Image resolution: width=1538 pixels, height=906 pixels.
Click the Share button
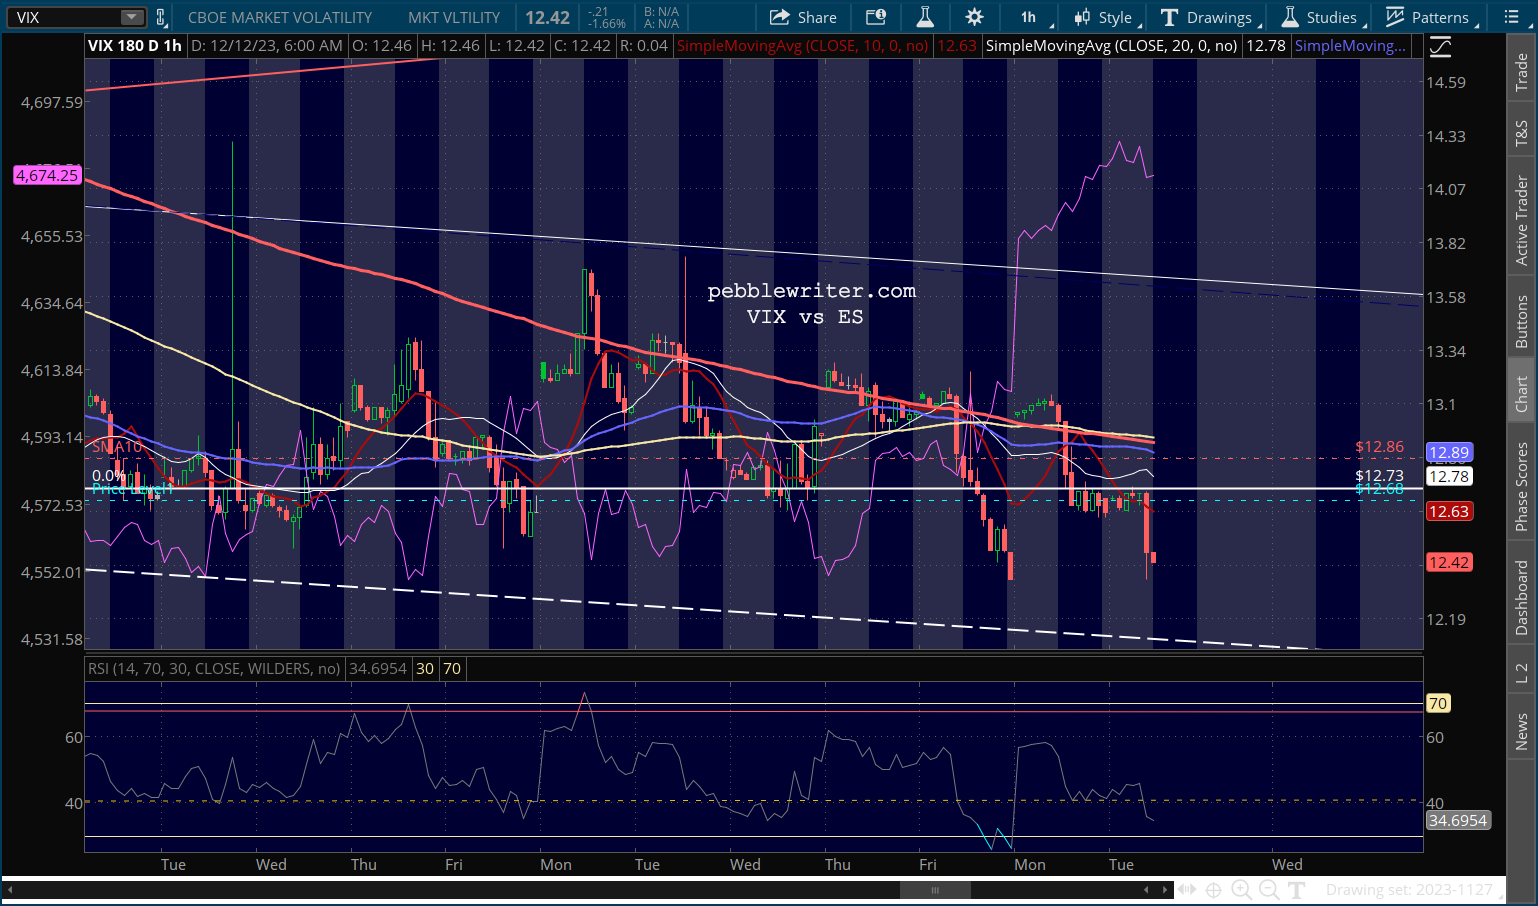pos(803,17)
